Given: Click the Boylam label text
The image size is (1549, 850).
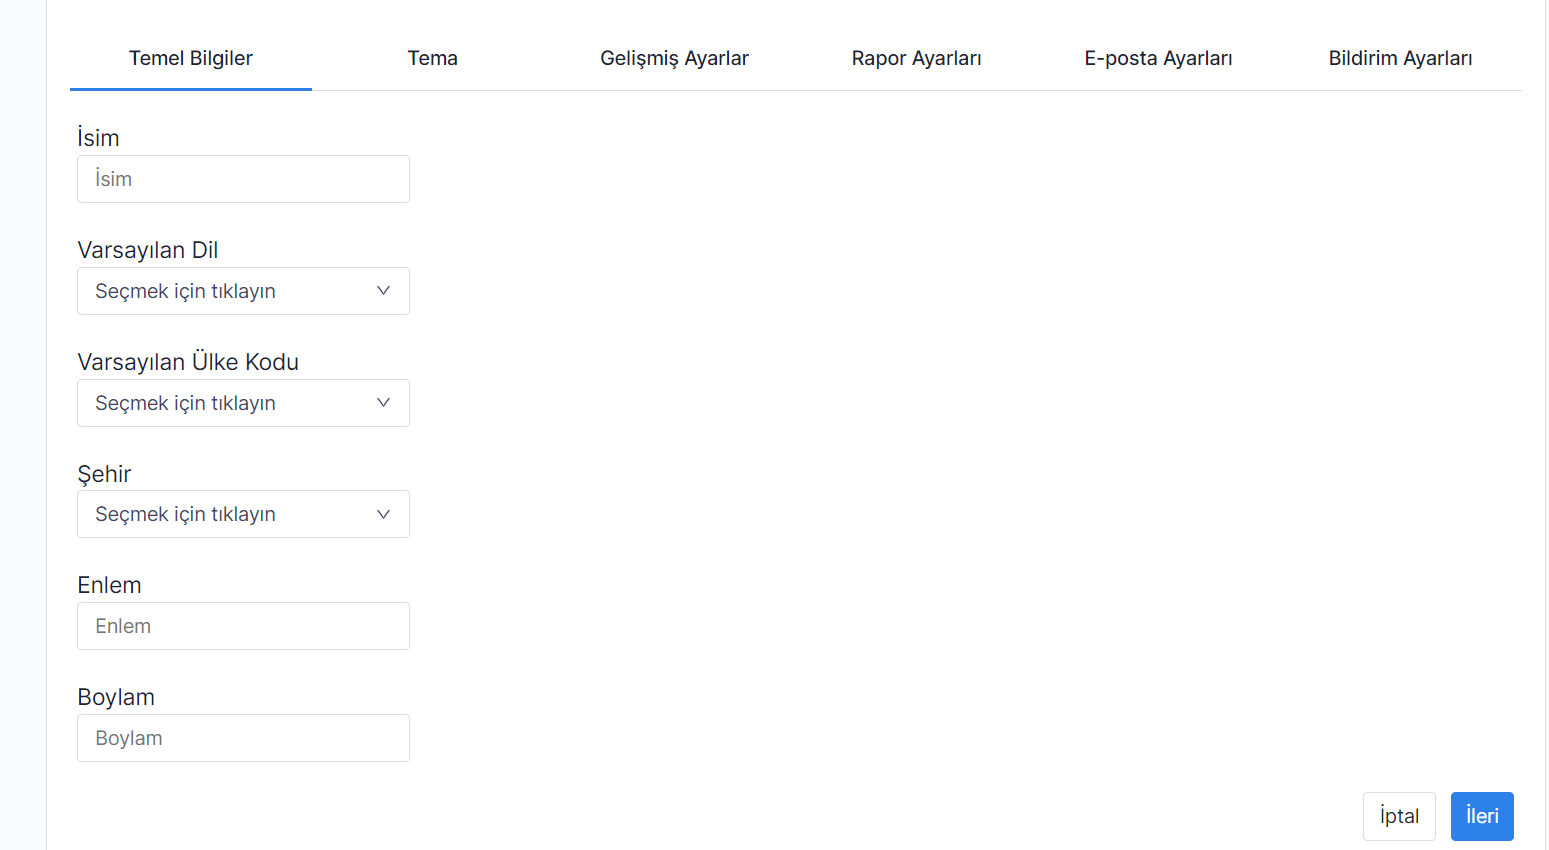Looking at the screenshot, I should point(116,697).
